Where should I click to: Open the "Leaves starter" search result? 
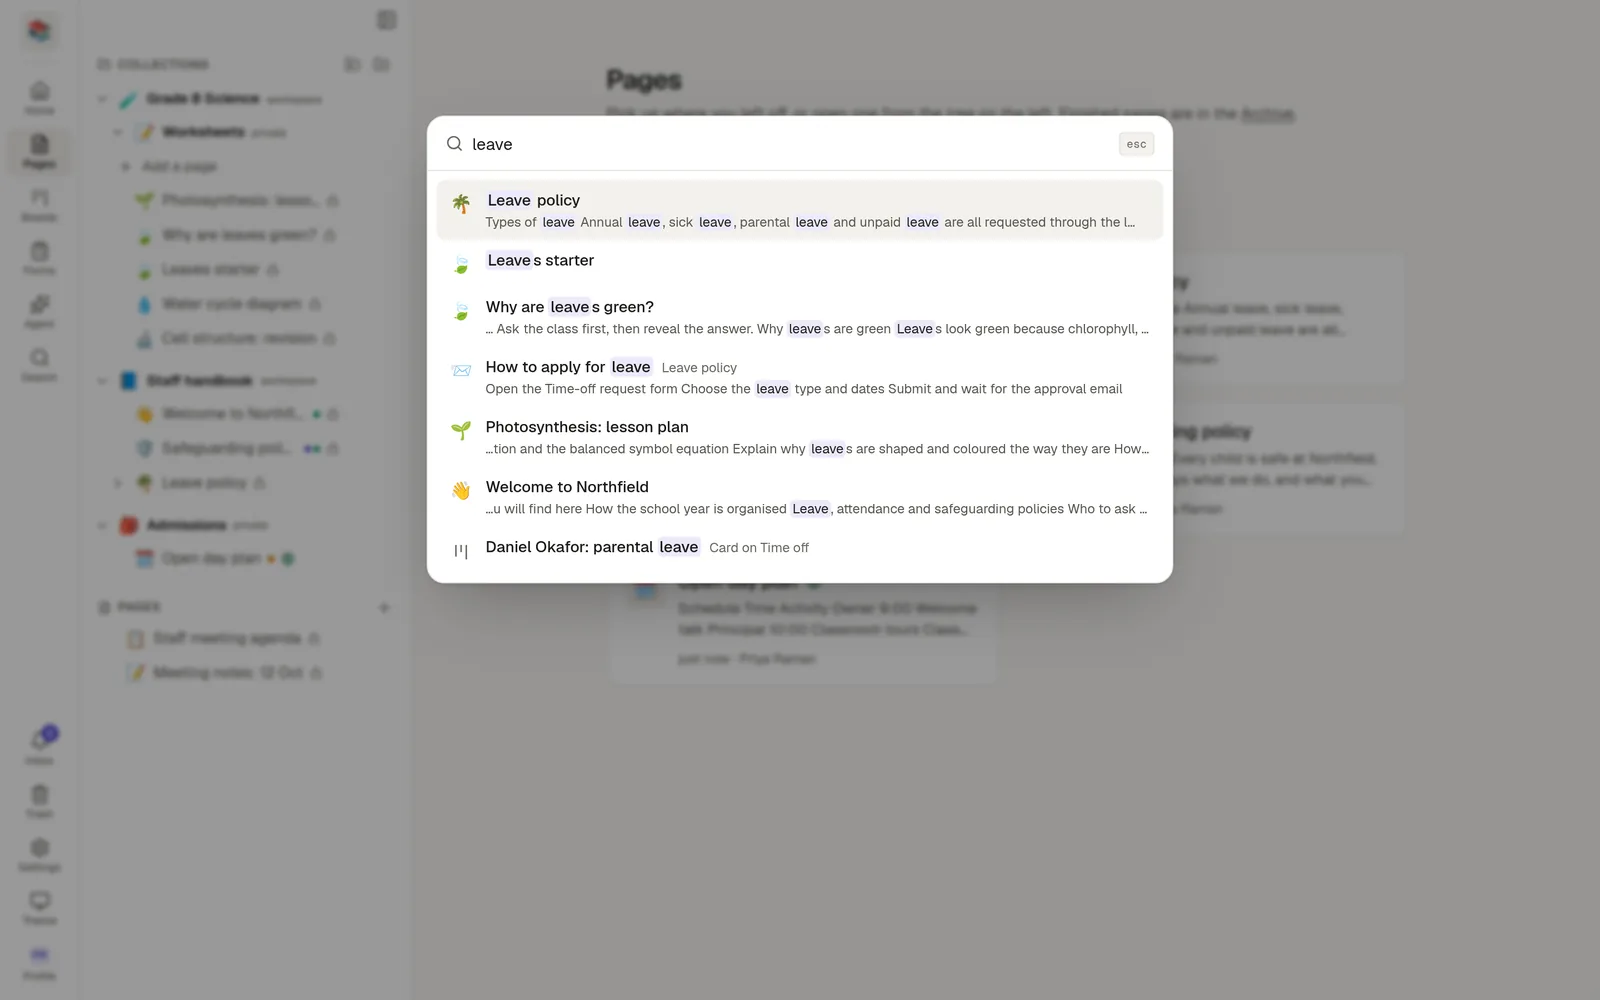coord(800,264)
